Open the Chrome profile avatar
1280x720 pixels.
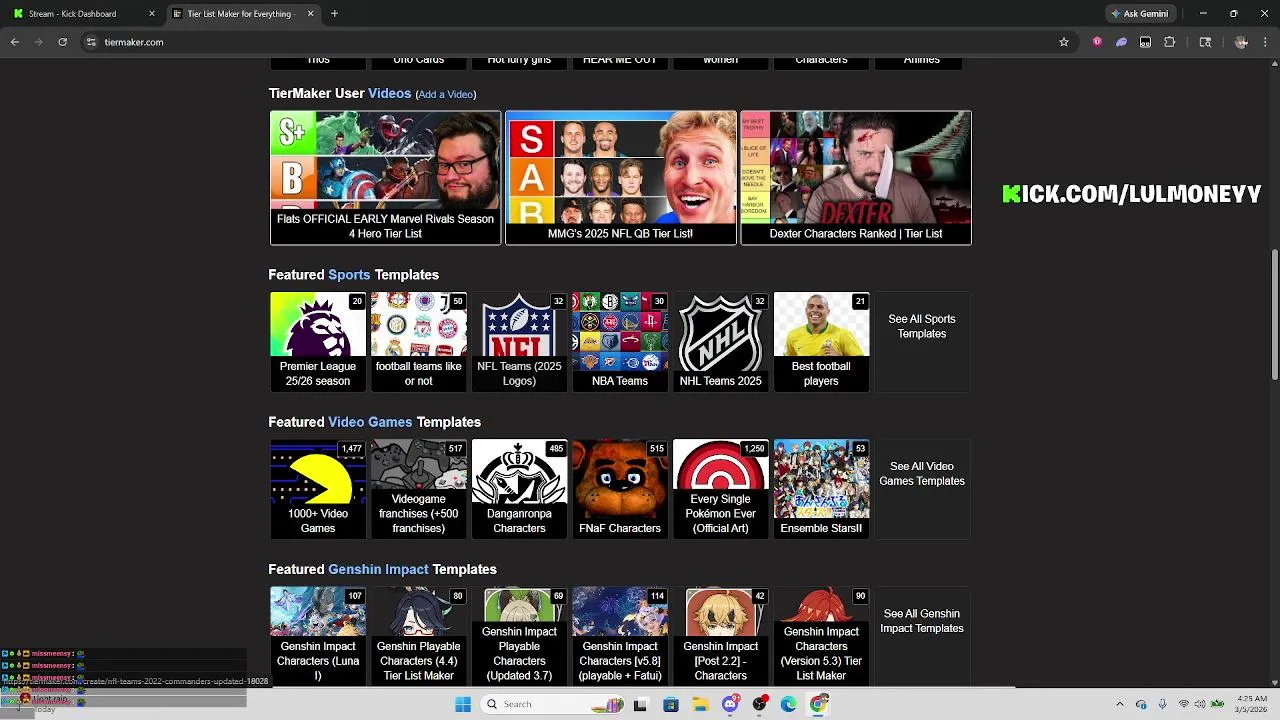tap(1241, 42)
